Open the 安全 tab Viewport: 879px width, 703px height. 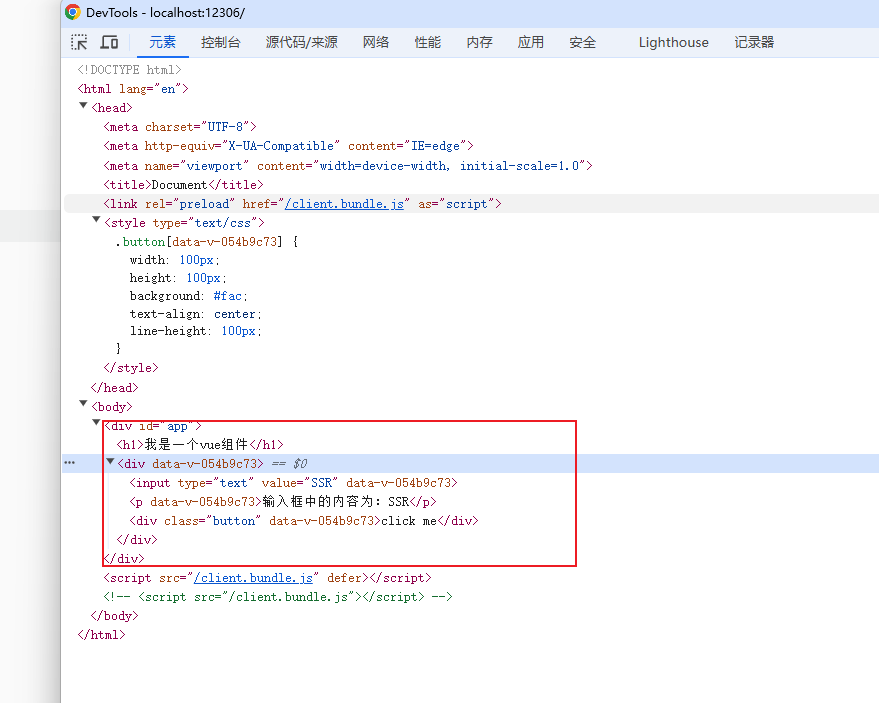click(x=582, y=42)
